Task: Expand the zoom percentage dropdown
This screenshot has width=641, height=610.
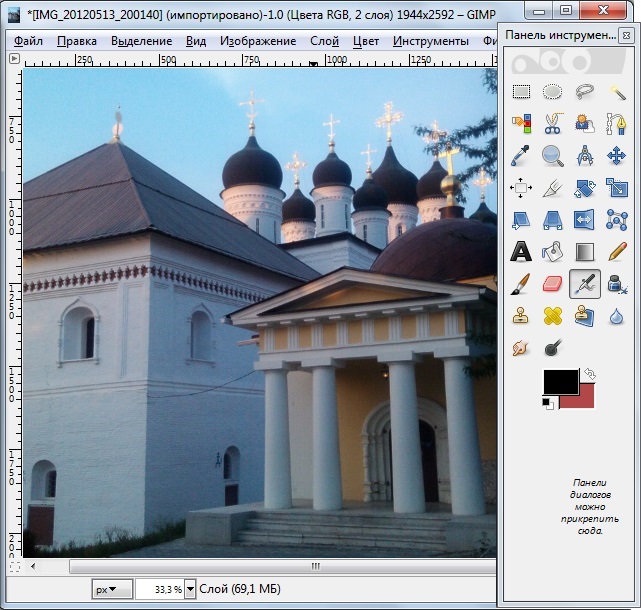Action: pos(190,590)
